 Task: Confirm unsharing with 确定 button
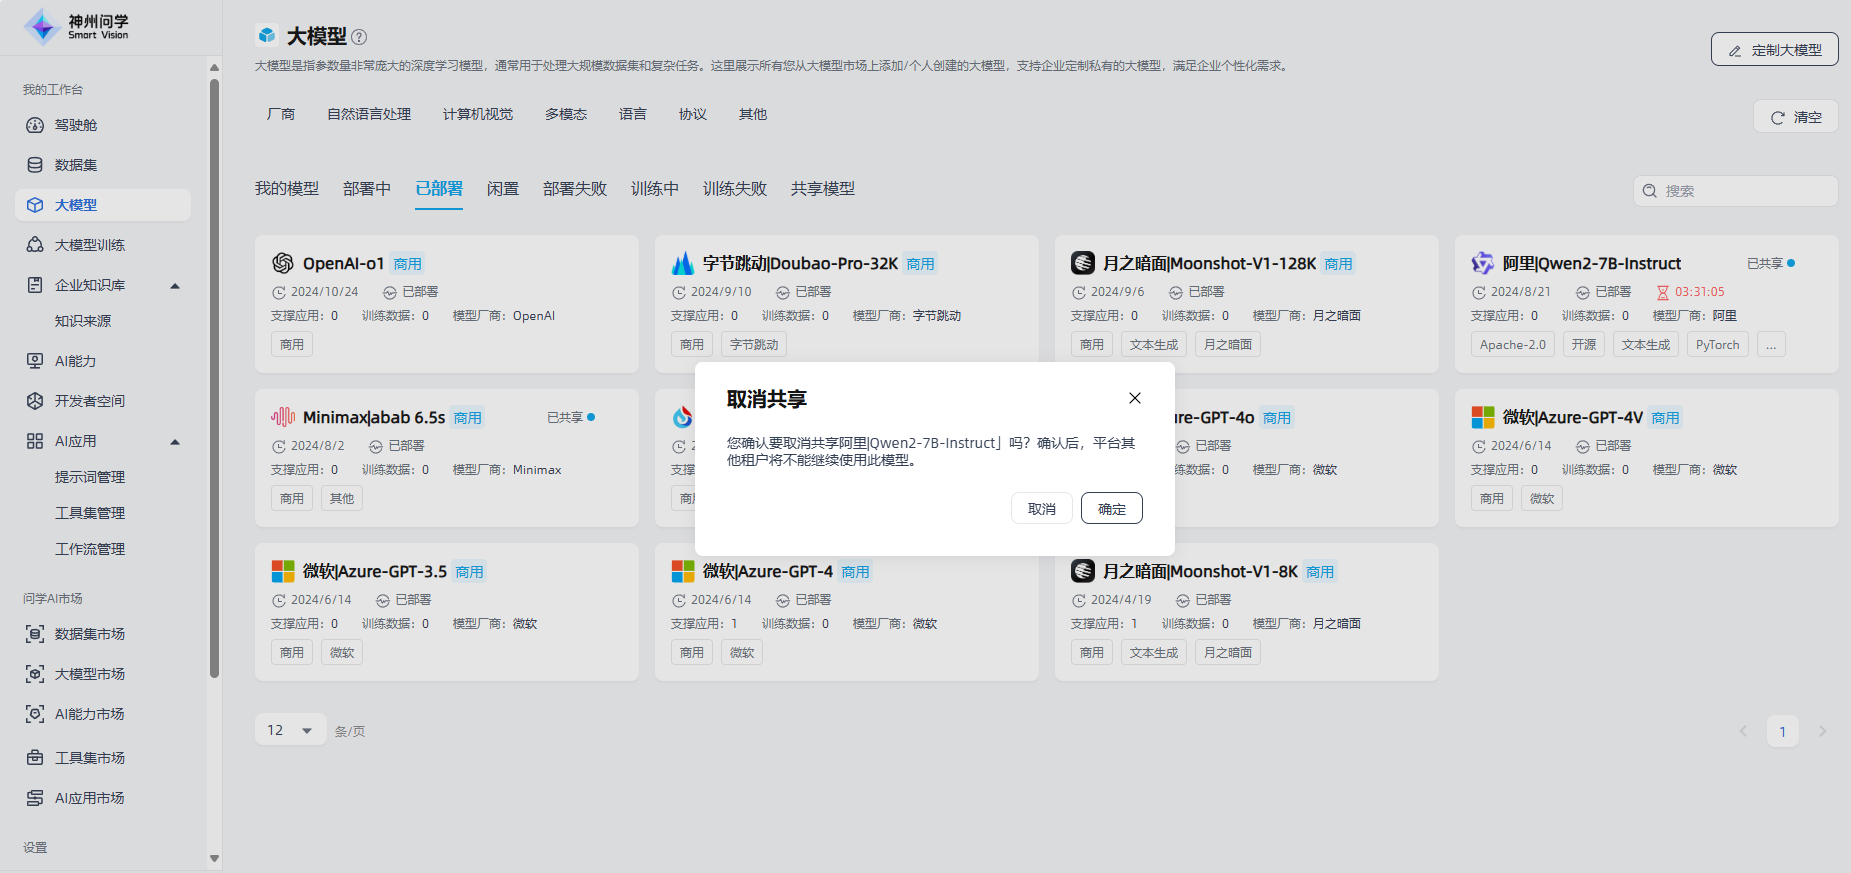pos(1111,509)
